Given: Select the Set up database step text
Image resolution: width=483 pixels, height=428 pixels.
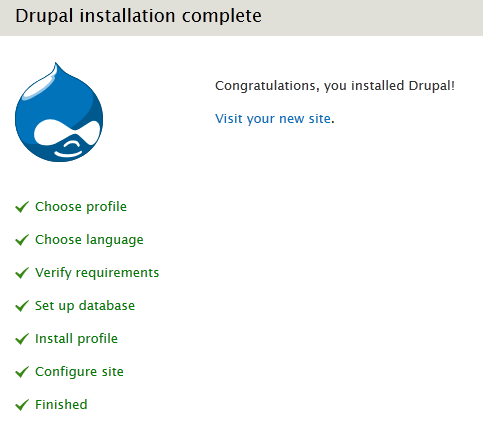Looking at the screenshot, I should coord(85,306).
